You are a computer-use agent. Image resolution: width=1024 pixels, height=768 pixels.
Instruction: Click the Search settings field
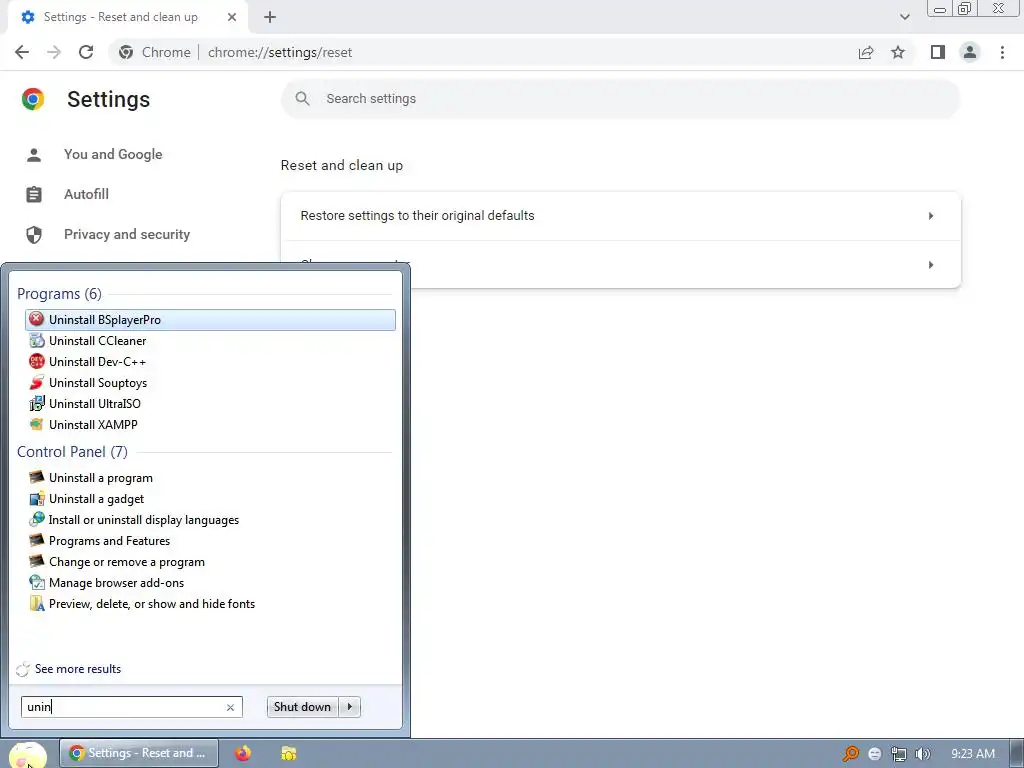620,99
